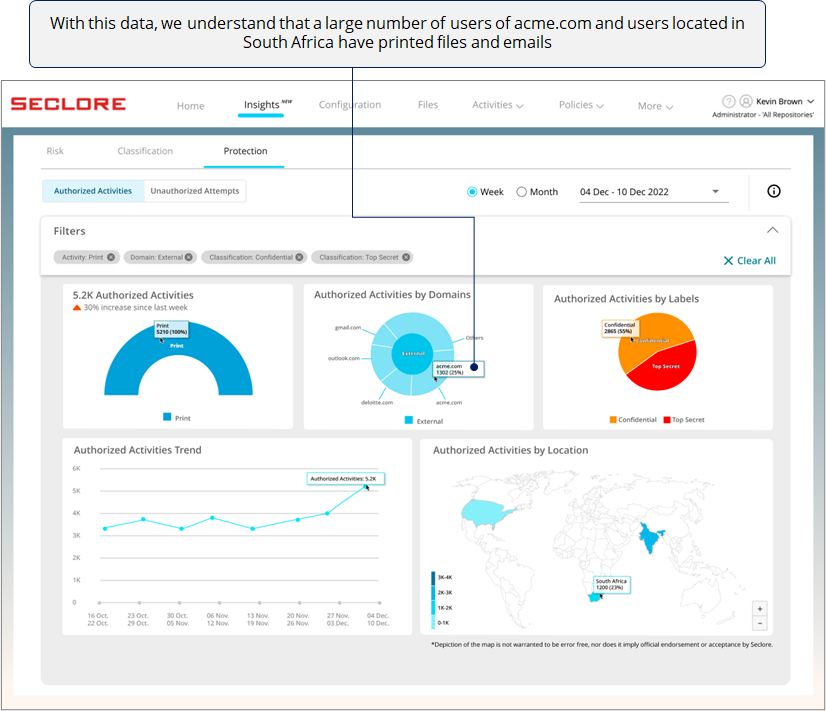Image resolution: width=826 pixels, height=711 pixels.
Task: Click the Top Secret legend swatch
Action: pos(667,420)
